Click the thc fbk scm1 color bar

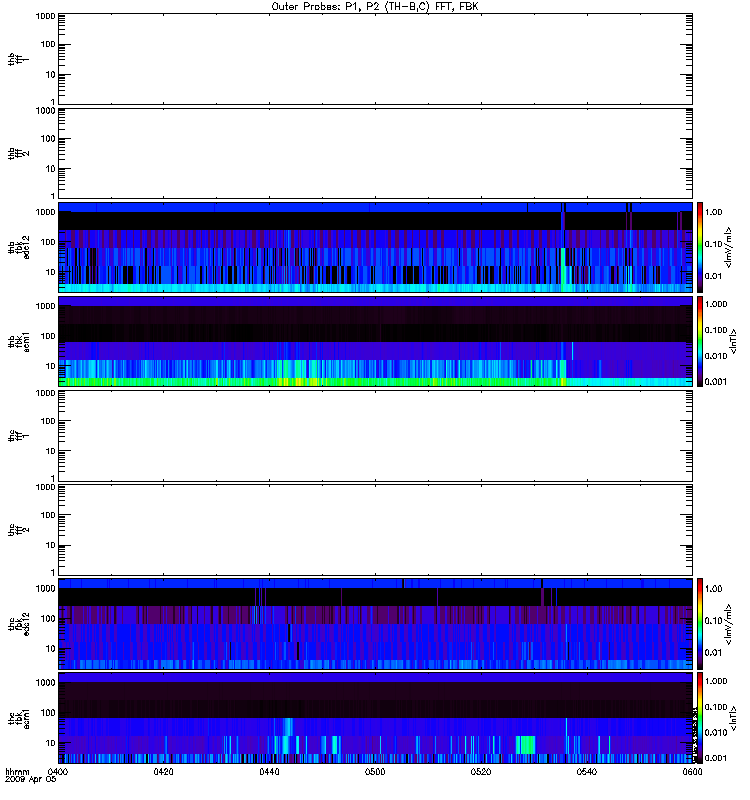click(x=700, y=718)
